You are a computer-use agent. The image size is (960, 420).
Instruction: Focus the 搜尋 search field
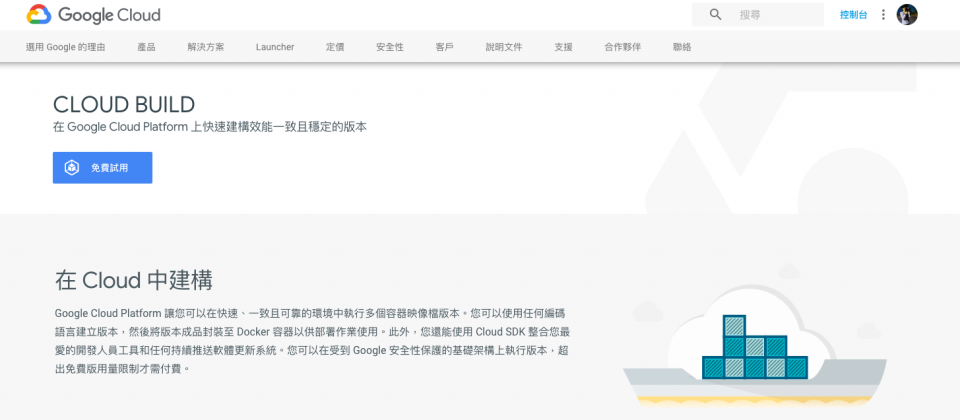click(x=757, y=15)
